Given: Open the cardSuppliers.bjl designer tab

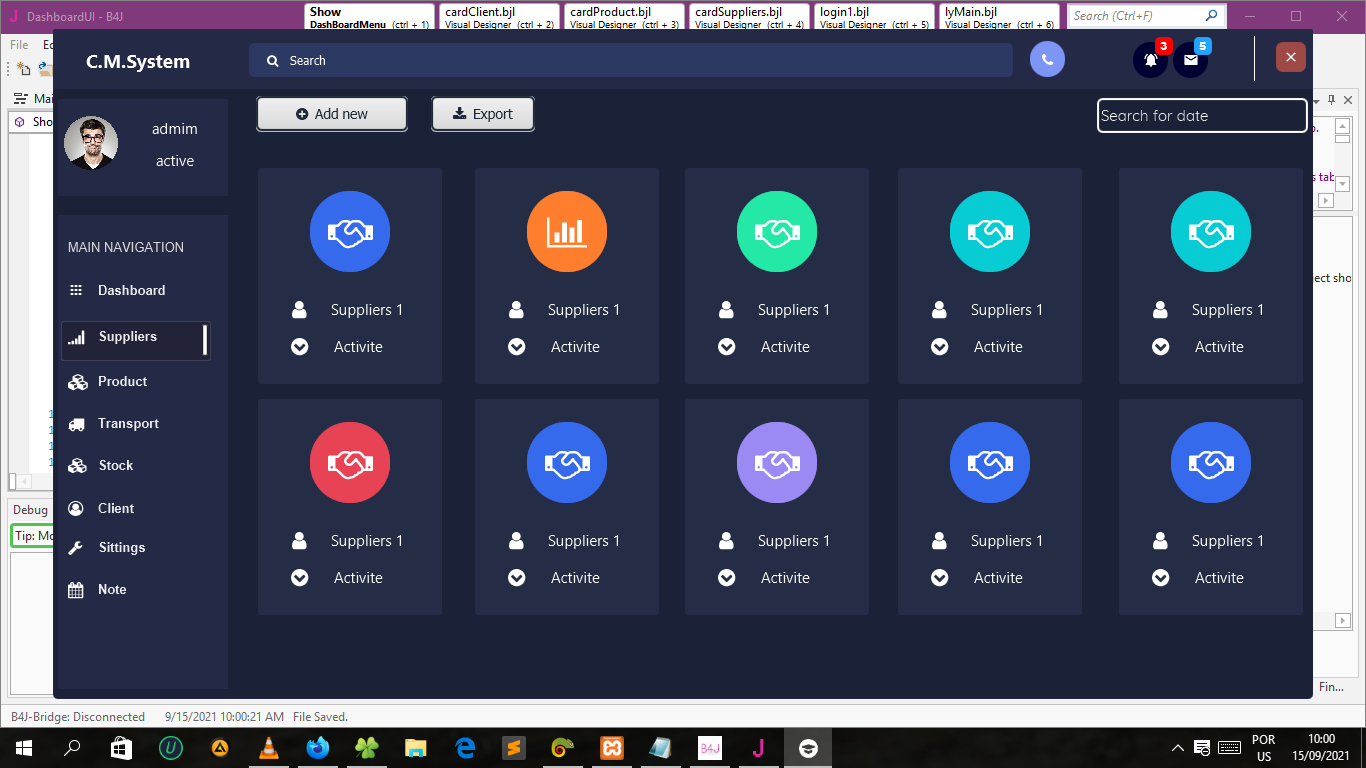Looking at the screenshot, I should [749, 17].
